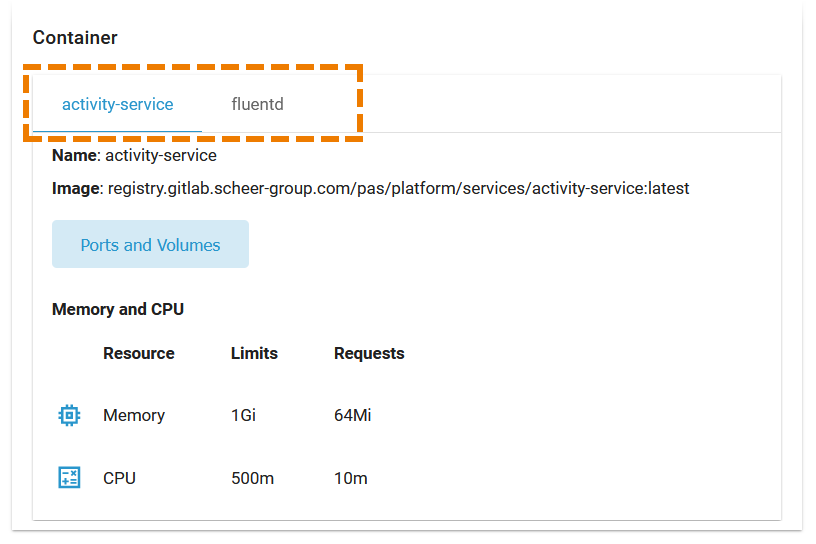Image resolution: width=816 pixels, height=544 pixels.
Task: Click the registry image path text
Action: pyautogui.click(x=398, y=188)
